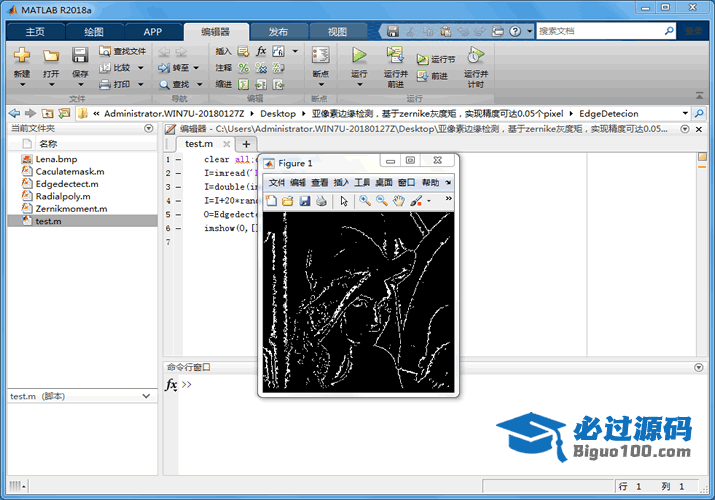The height and width of the screenshot is (500, 715).
Task: Expand the test.m details panel chevron
Action: [x=146, y=396]
